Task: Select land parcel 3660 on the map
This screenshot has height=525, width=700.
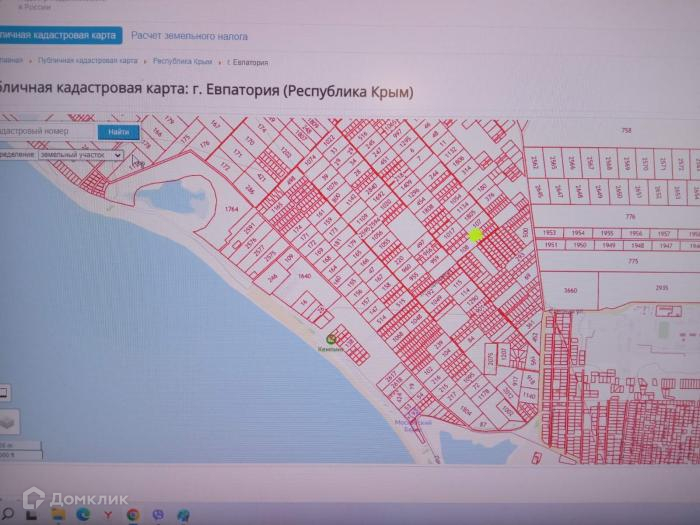Action: tap(569, 290)
